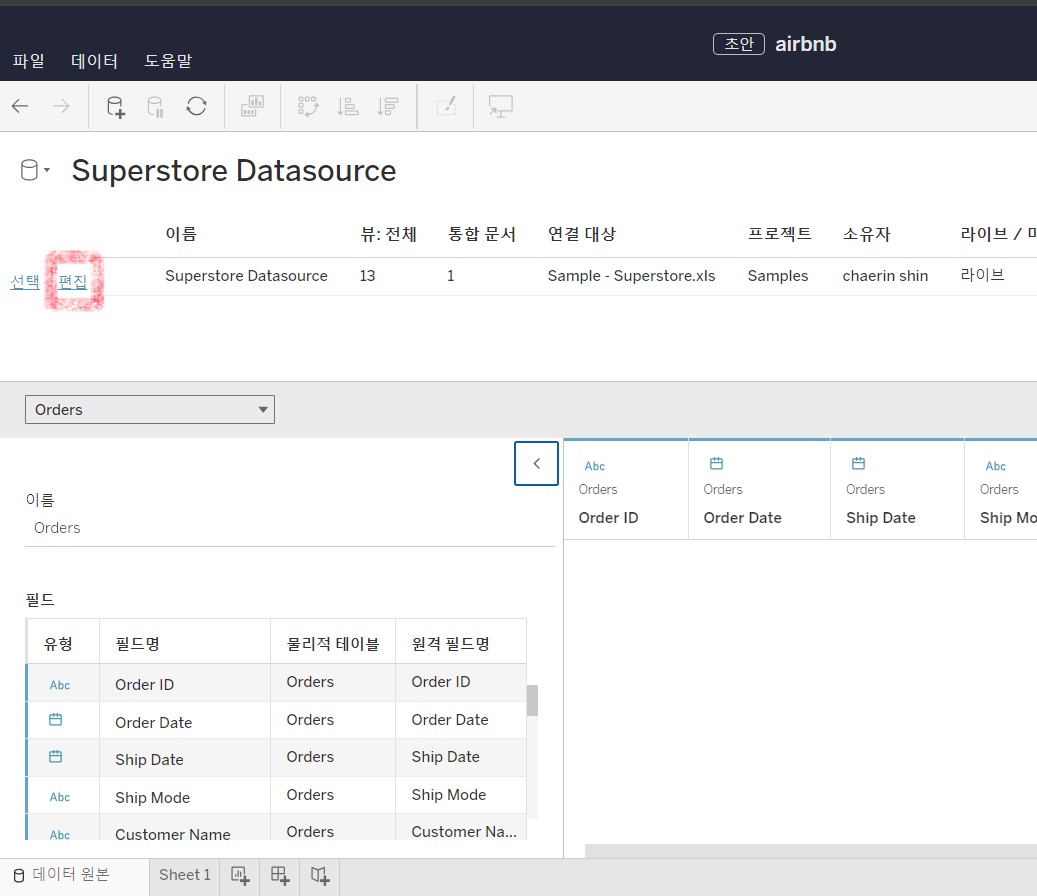Click the 라이브 connection type cell

(x=982, y=275)
